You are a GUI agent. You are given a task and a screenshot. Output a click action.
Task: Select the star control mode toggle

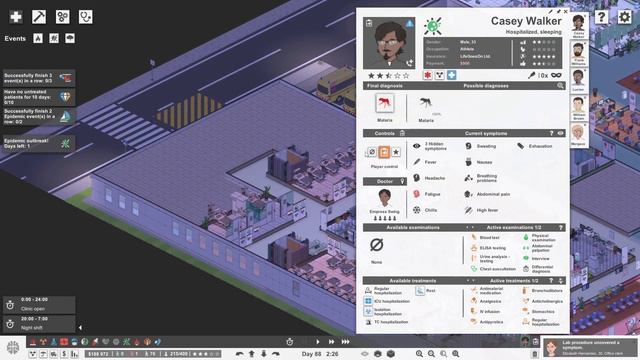coord(396,152)
